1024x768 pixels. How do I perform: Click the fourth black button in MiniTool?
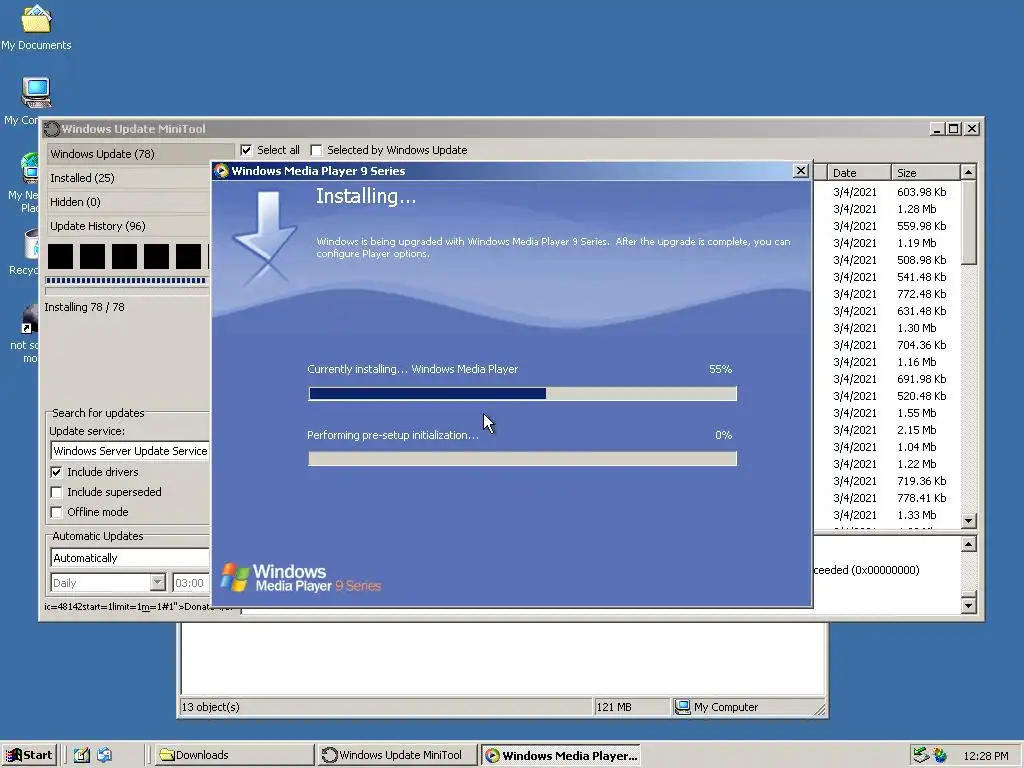pos(156,256)
